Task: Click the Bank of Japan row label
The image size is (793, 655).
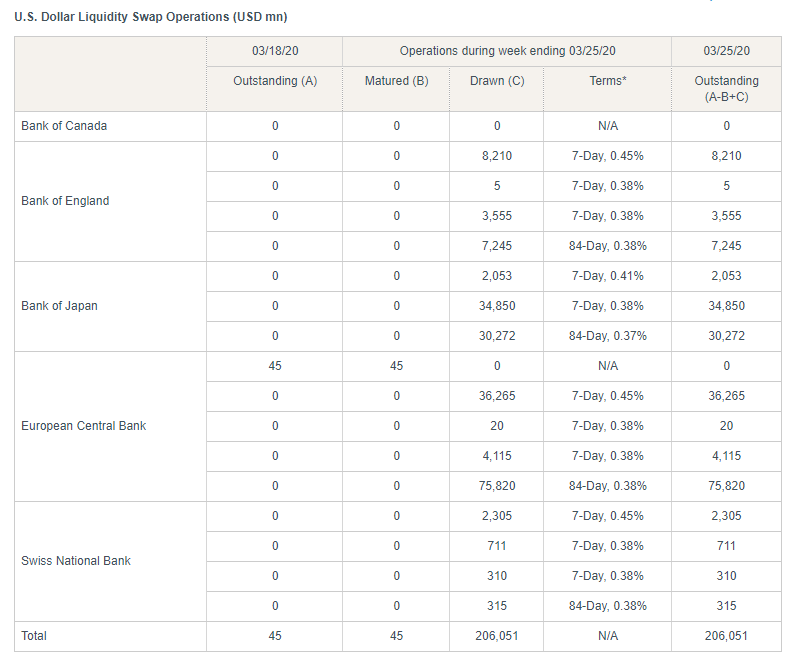Action: (59, 306)
